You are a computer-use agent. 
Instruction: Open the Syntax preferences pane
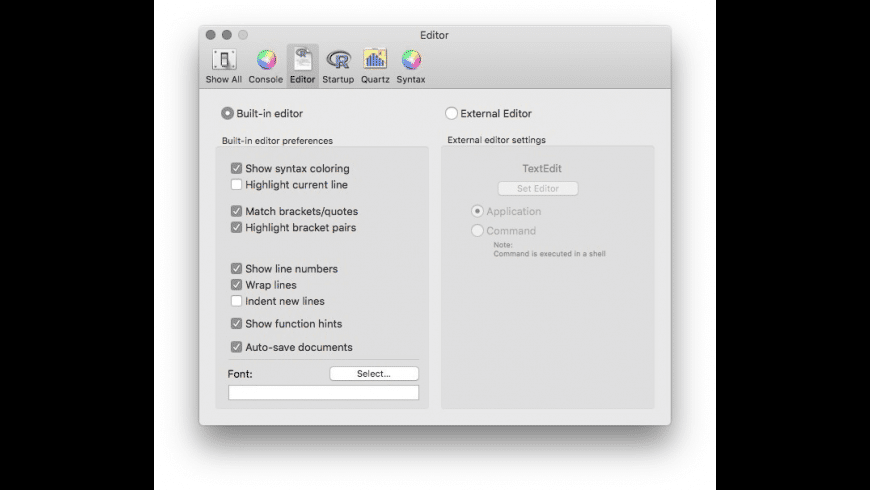[411, 66]
